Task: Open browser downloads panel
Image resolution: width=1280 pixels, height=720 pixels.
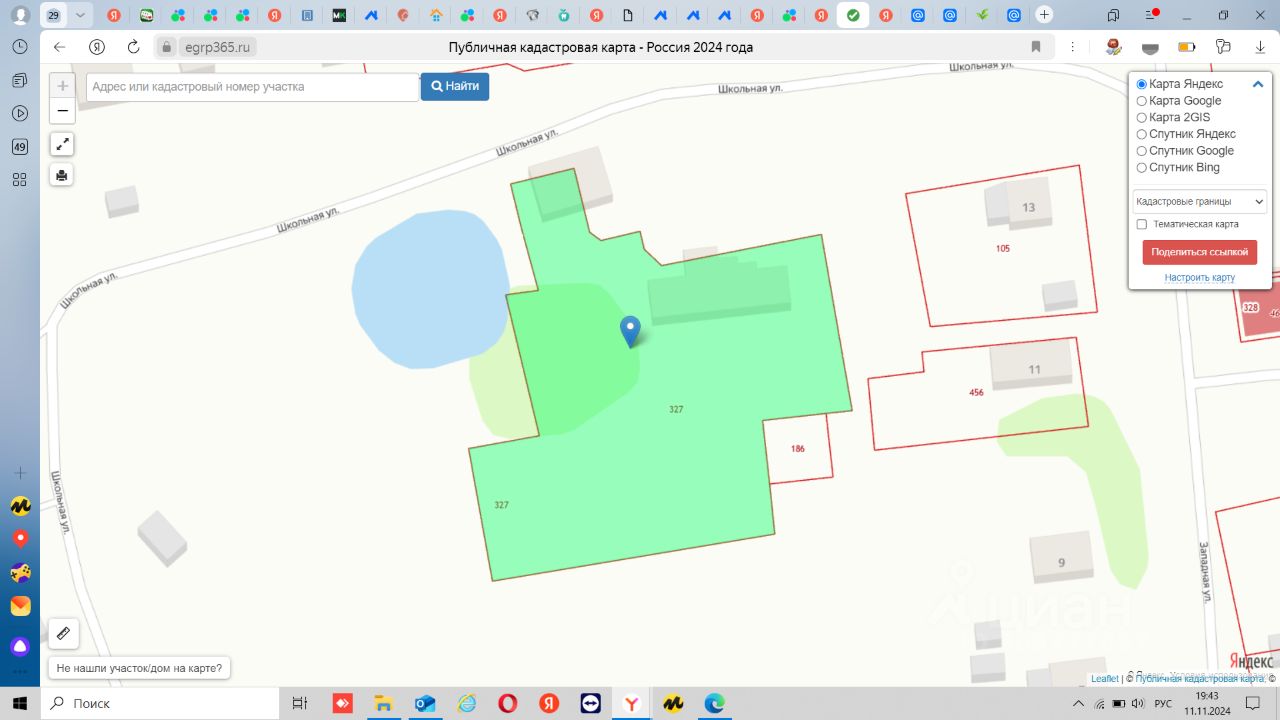Action: point(1260,47)
